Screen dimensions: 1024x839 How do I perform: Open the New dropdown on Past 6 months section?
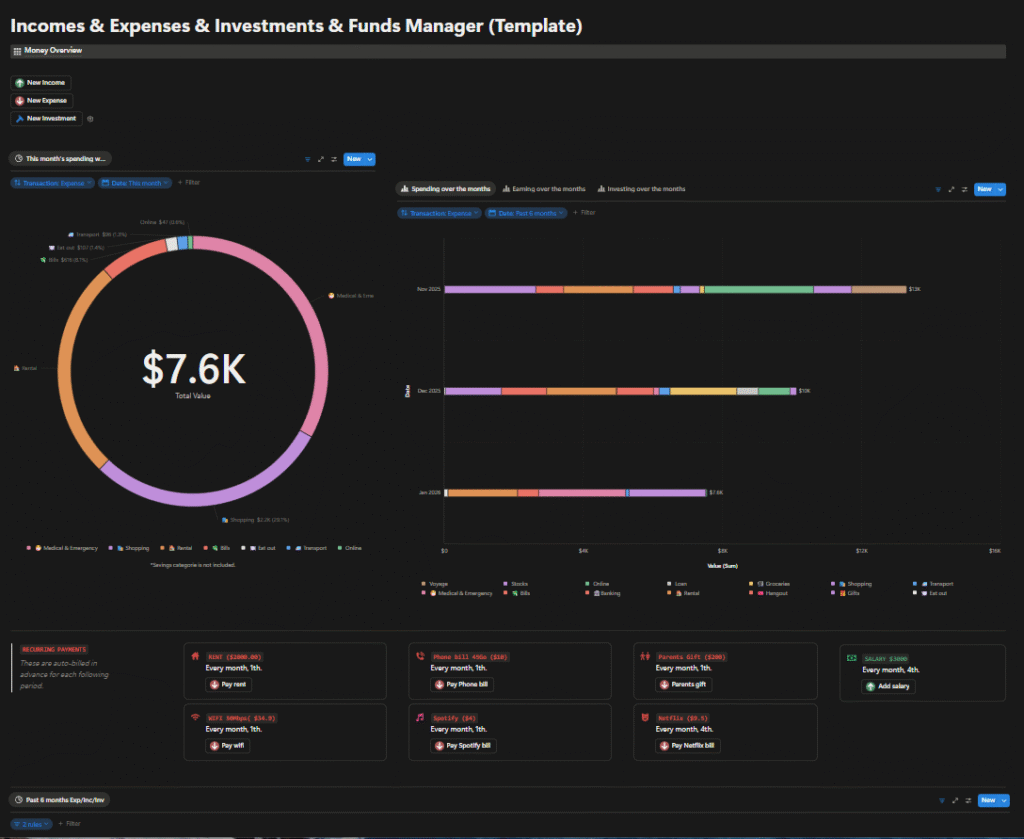[1001, 800]
